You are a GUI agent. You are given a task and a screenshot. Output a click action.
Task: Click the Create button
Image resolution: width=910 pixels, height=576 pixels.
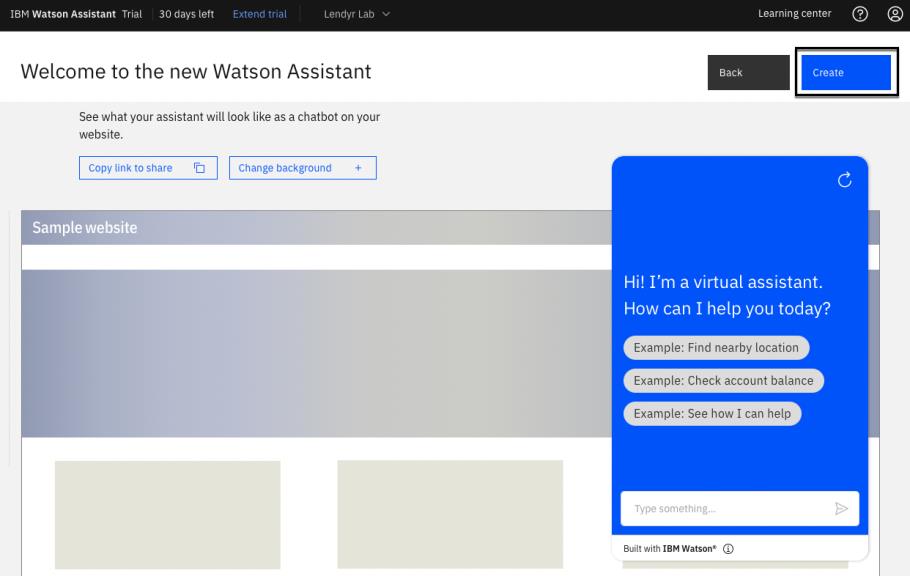coord(846,73)
